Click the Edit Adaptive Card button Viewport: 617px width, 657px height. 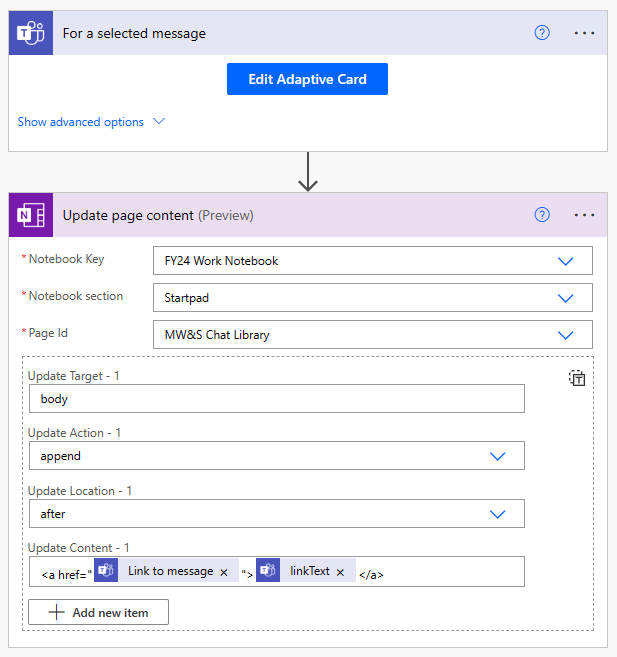click(307, 79)
